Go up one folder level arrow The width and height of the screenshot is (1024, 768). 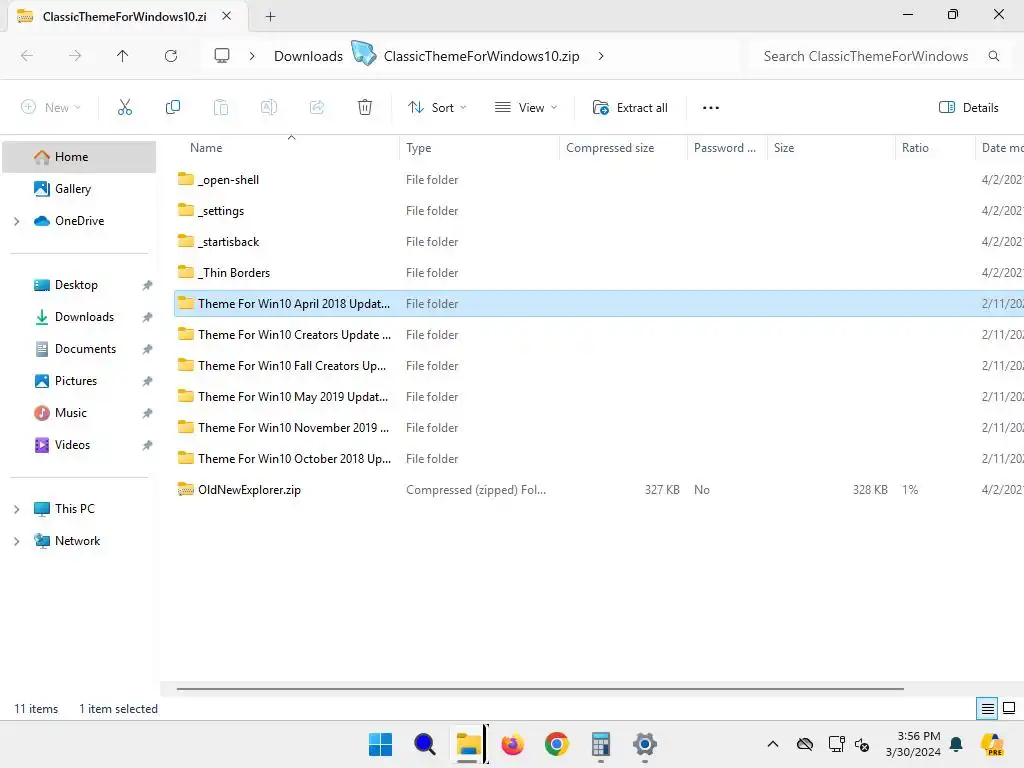click(123, 56)
